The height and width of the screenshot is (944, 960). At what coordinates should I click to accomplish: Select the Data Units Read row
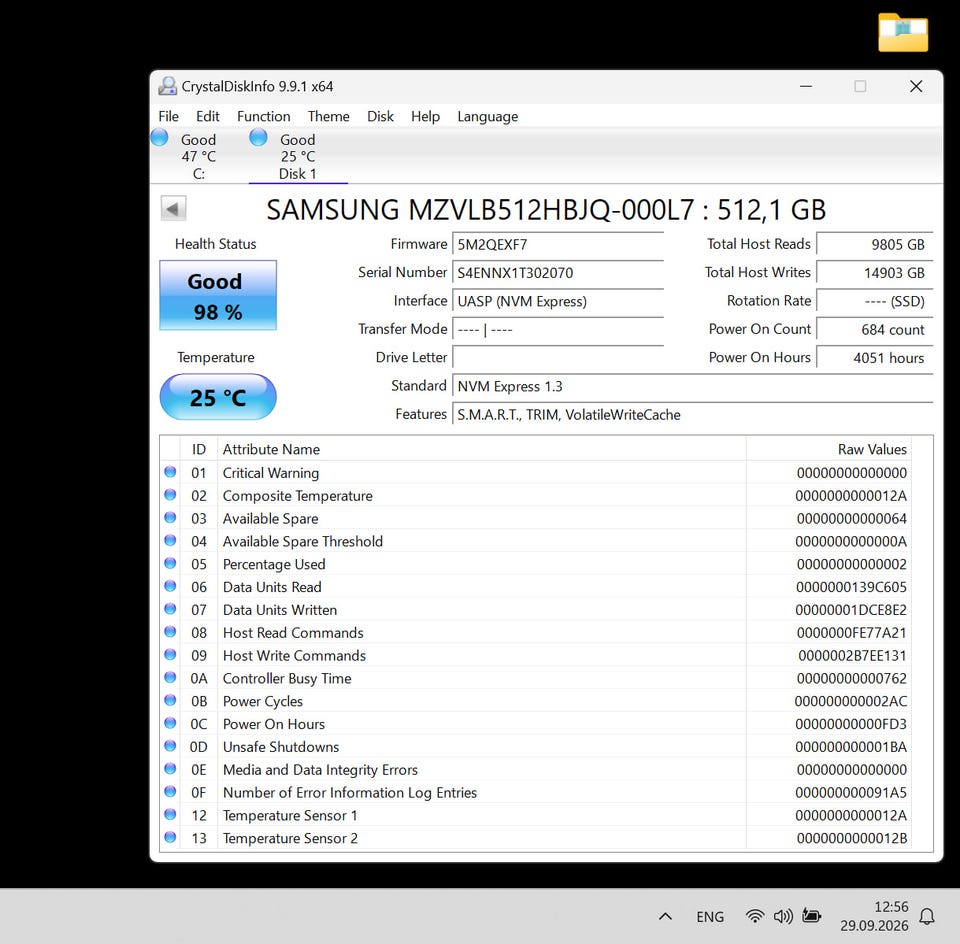point(536,587)
